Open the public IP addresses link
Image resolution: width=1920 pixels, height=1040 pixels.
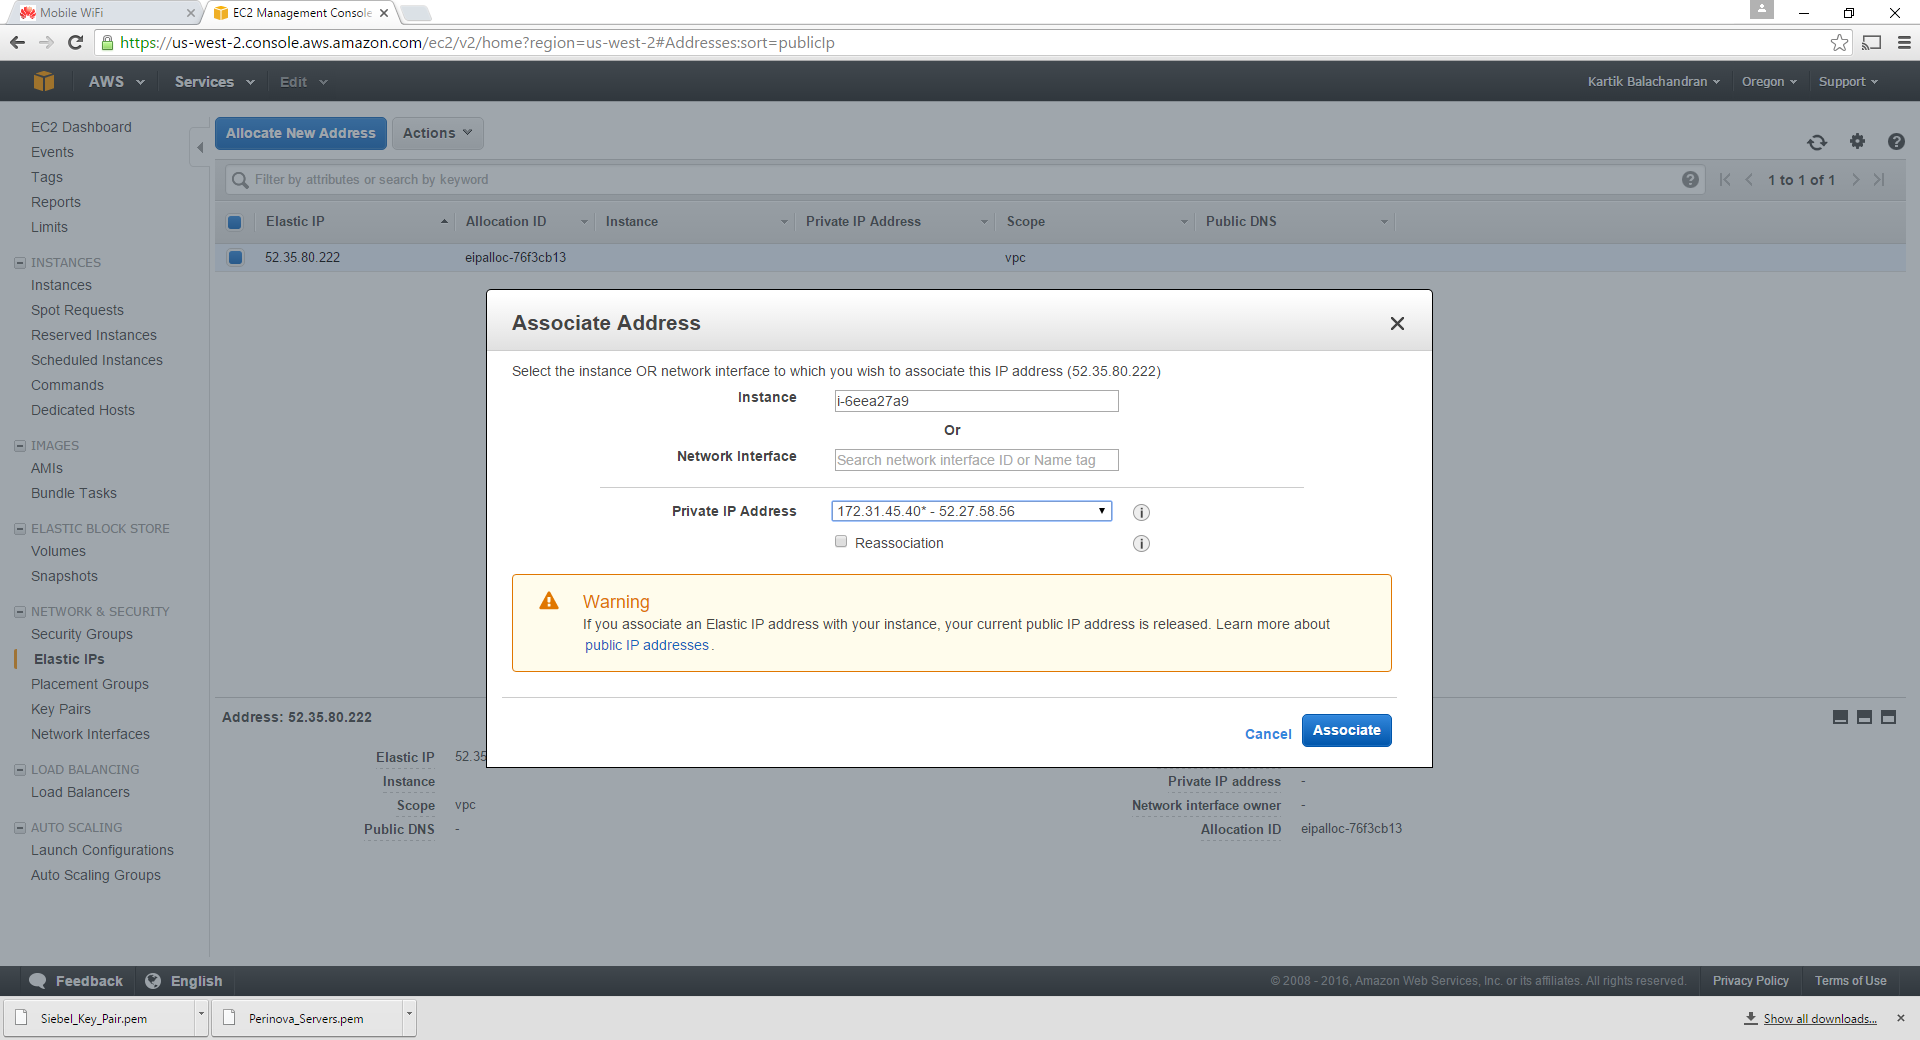click(647, 646)
